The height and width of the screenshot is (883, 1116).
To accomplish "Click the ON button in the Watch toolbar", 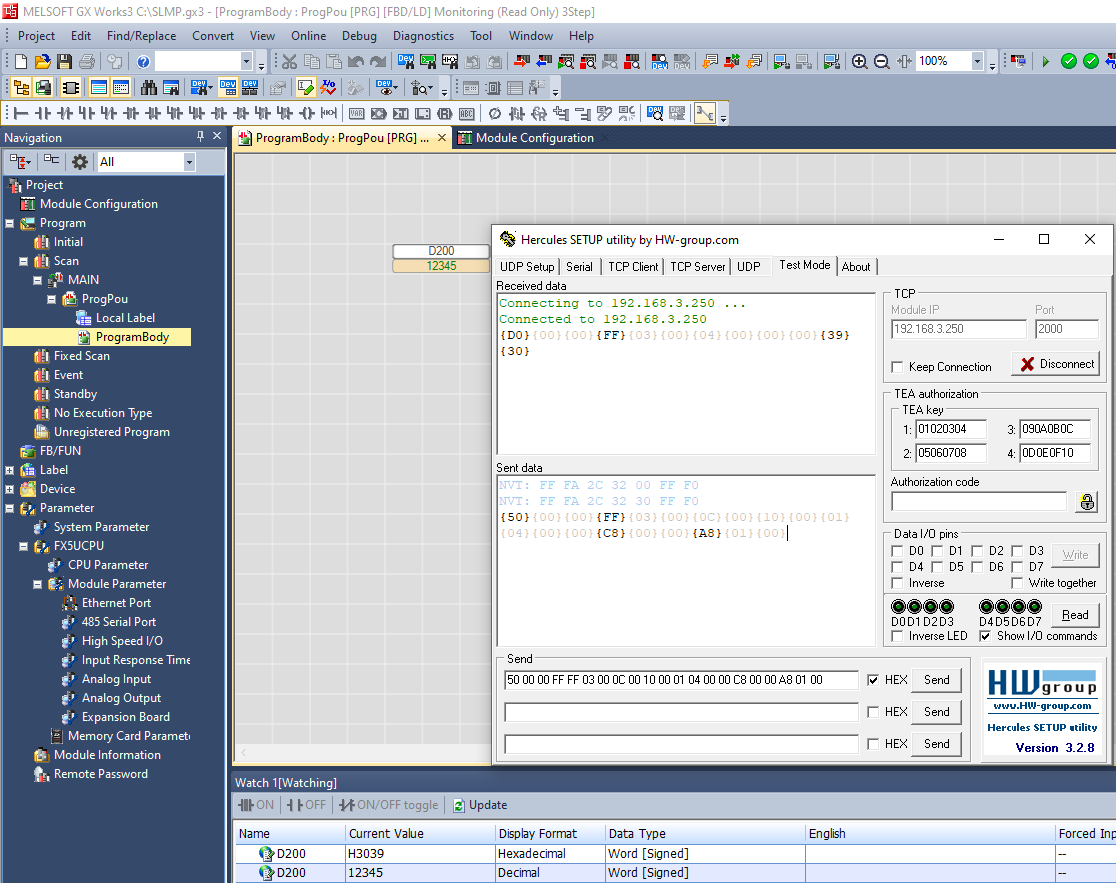I will pos(256,805).
